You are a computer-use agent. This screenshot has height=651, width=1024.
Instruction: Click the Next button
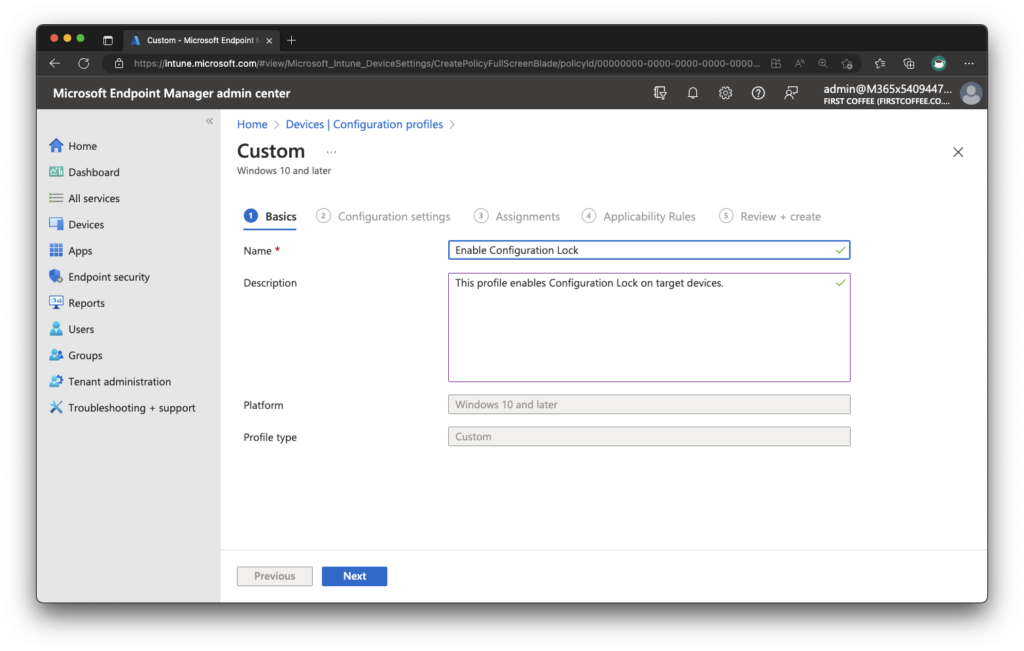click(x=355, y=576)
